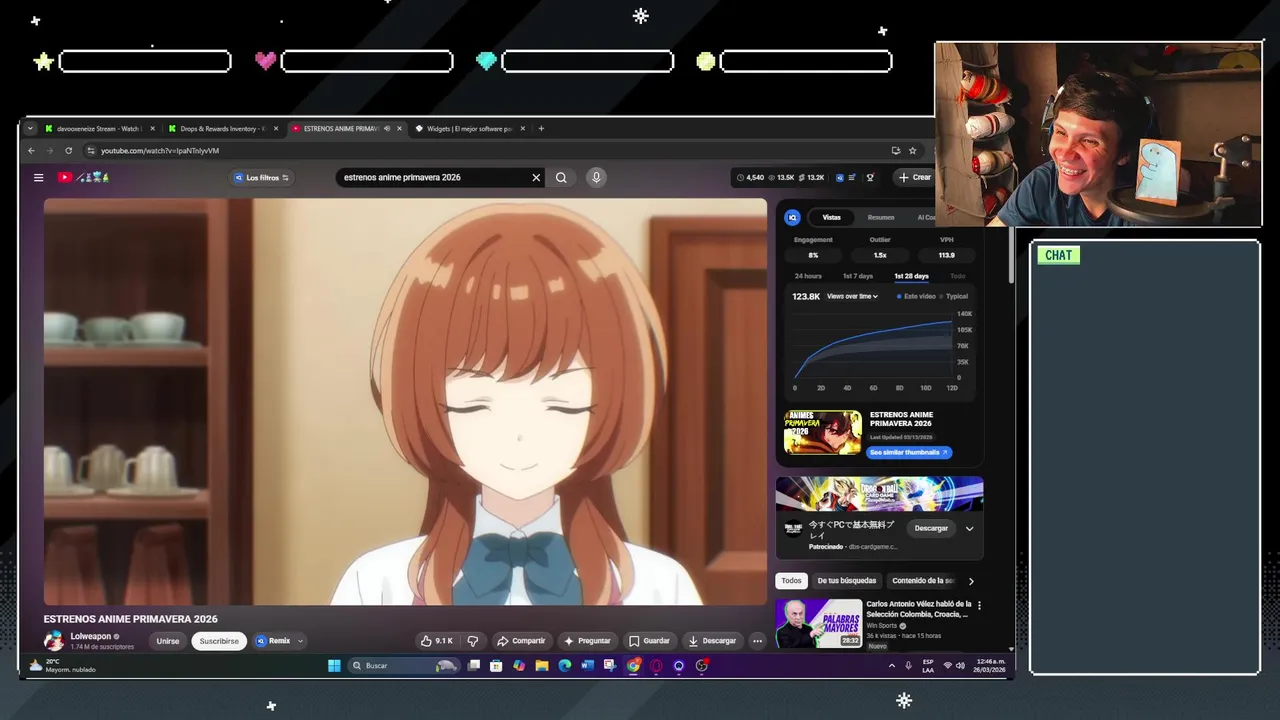
Task: Click the Dragon Ball ad banner
Action: (x=880, y=494)
